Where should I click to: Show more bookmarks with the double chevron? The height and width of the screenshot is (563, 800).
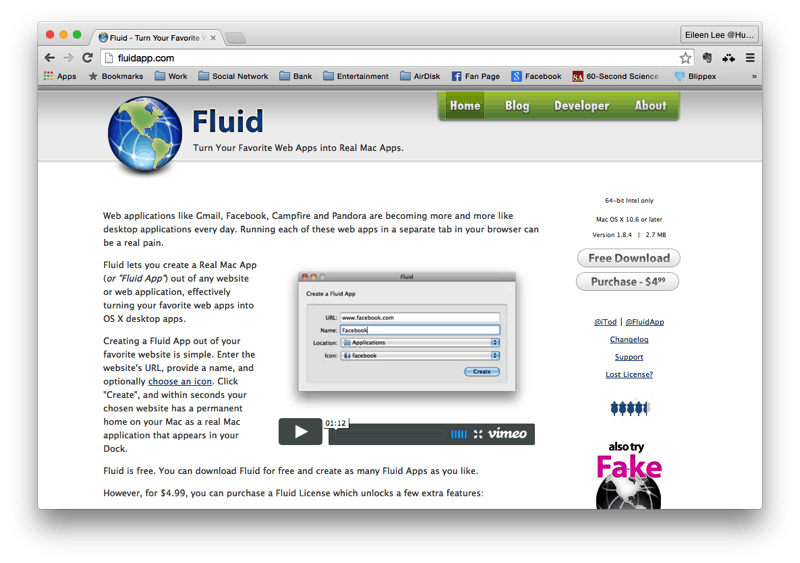(x=754, y=76)
